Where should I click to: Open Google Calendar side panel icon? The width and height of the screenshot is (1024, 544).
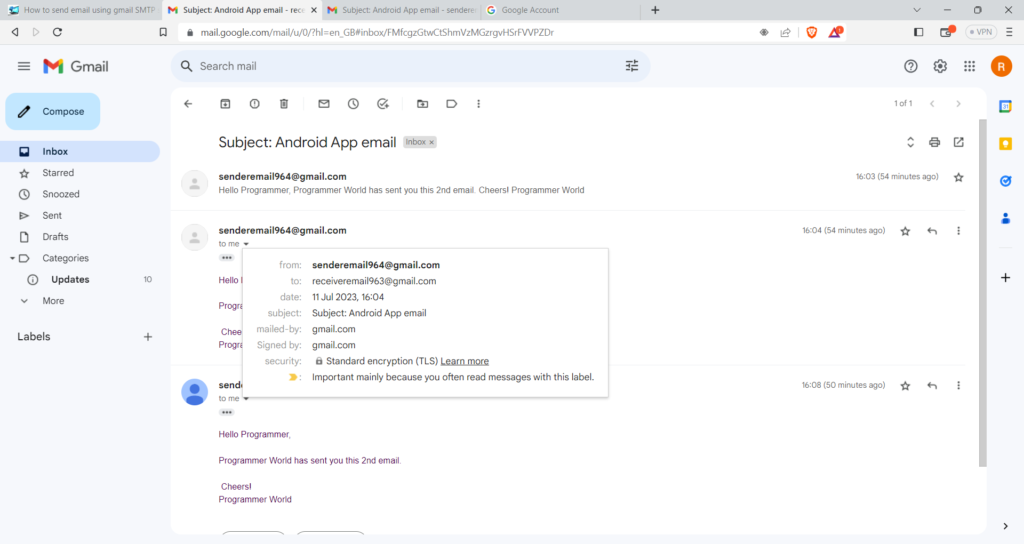click(x=1006, y=106)
